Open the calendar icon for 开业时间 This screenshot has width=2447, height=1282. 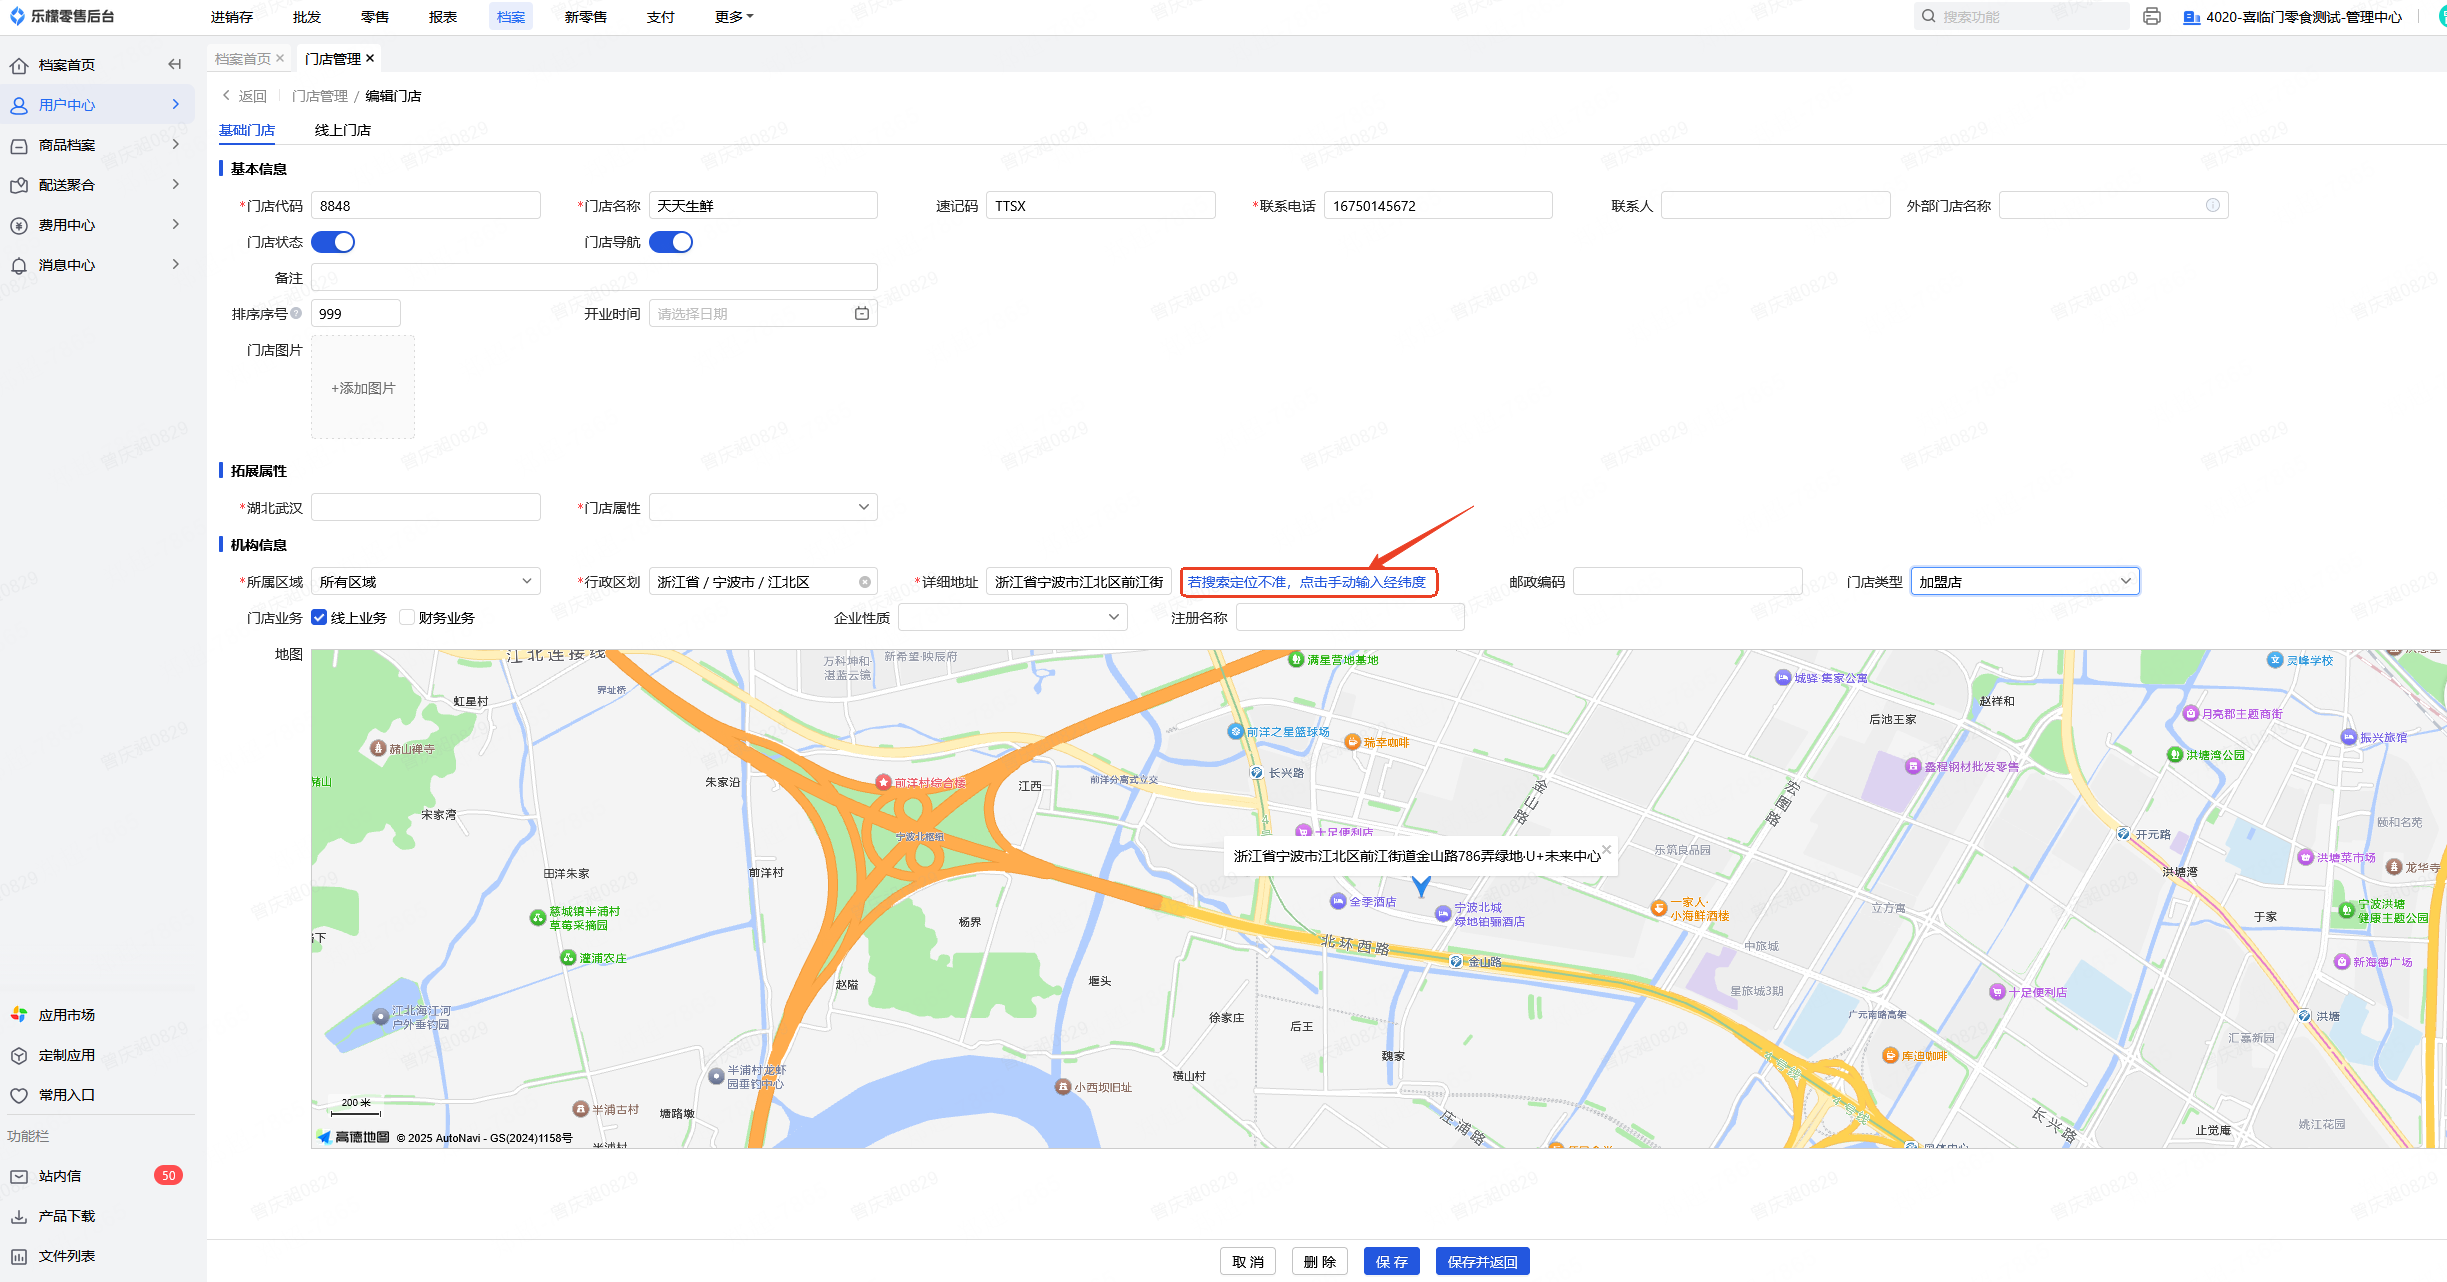862,314
